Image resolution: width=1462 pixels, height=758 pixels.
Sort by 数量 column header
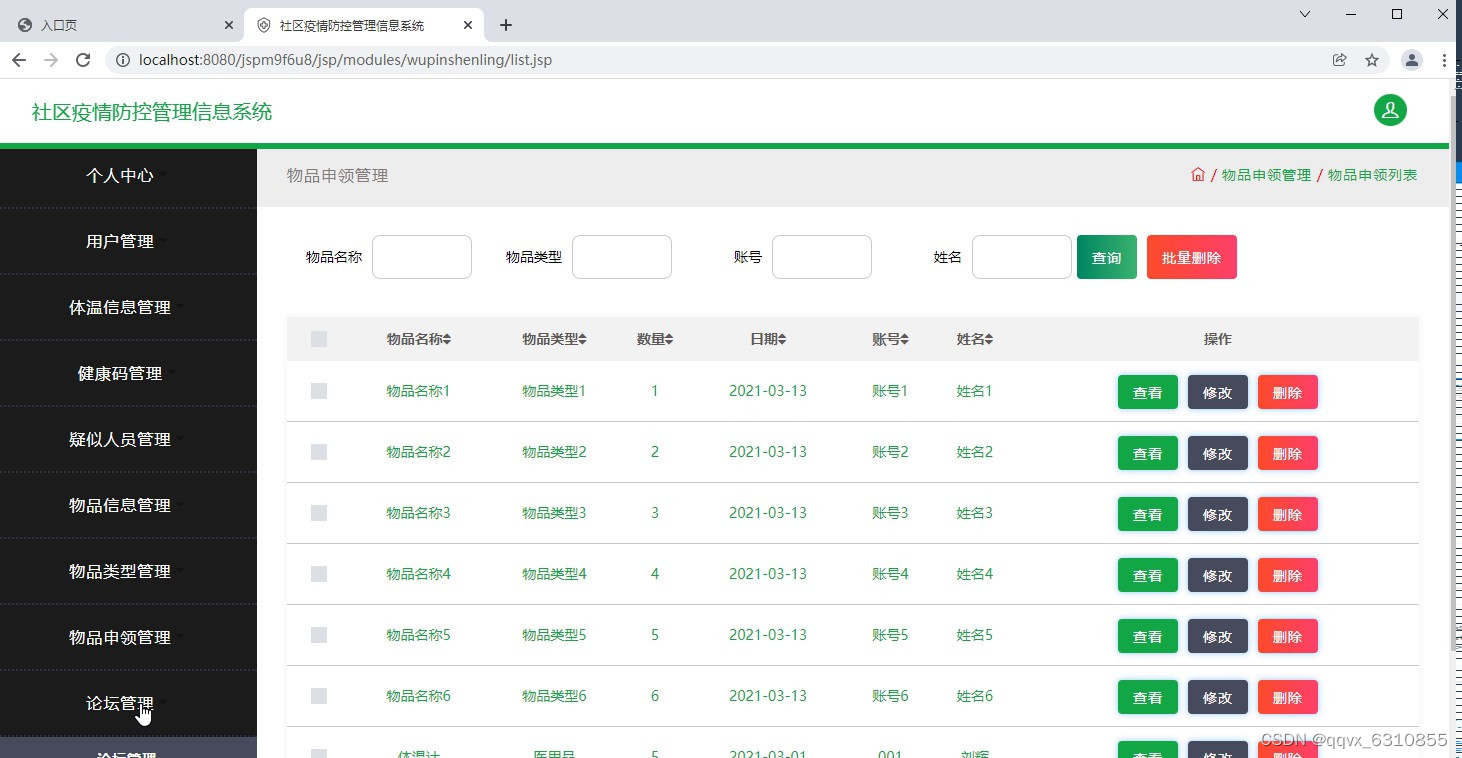pyautogui.click(x=655, y=339)
